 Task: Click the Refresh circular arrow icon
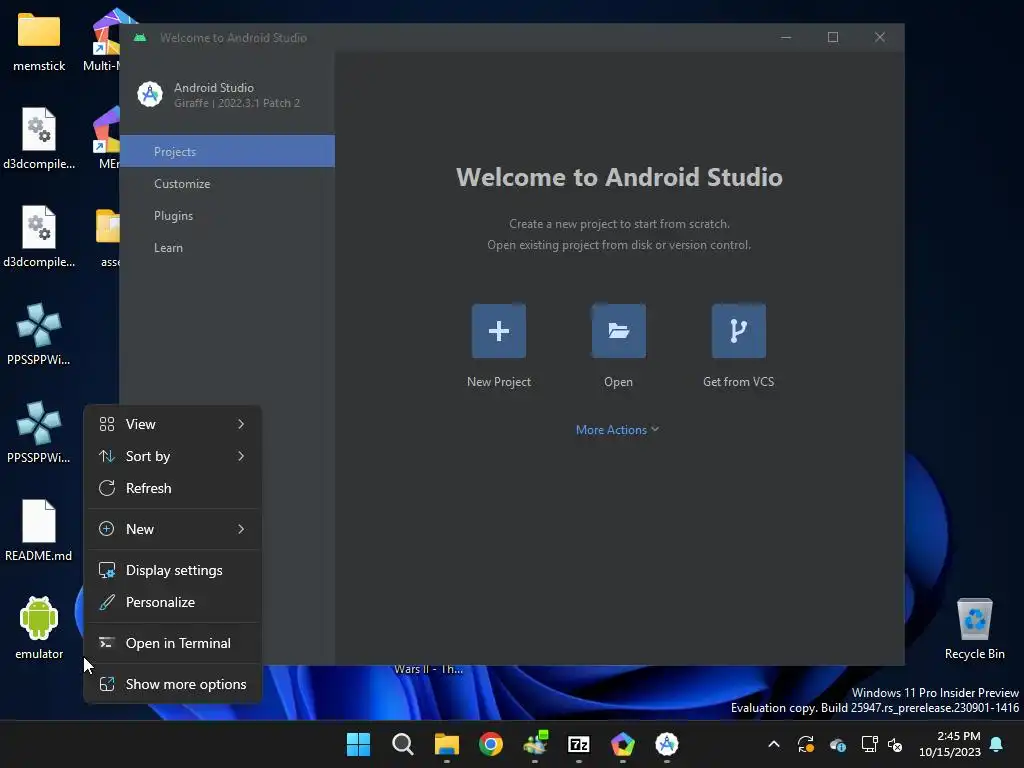point(106,488)
